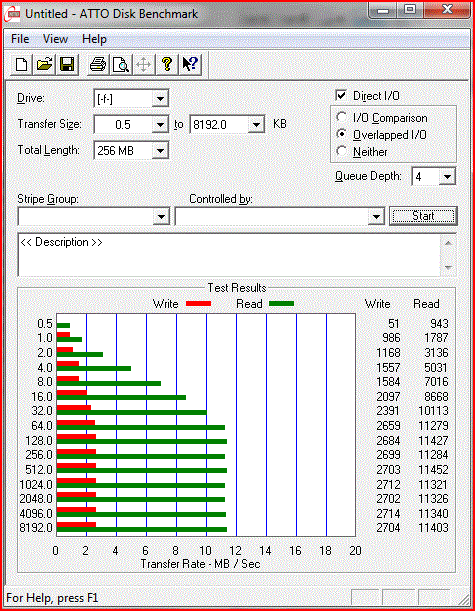Viewport: 475px width, 611px height.
Task: Click the four-arrow move toolbar icon
Action: click(x=144, y=64)
